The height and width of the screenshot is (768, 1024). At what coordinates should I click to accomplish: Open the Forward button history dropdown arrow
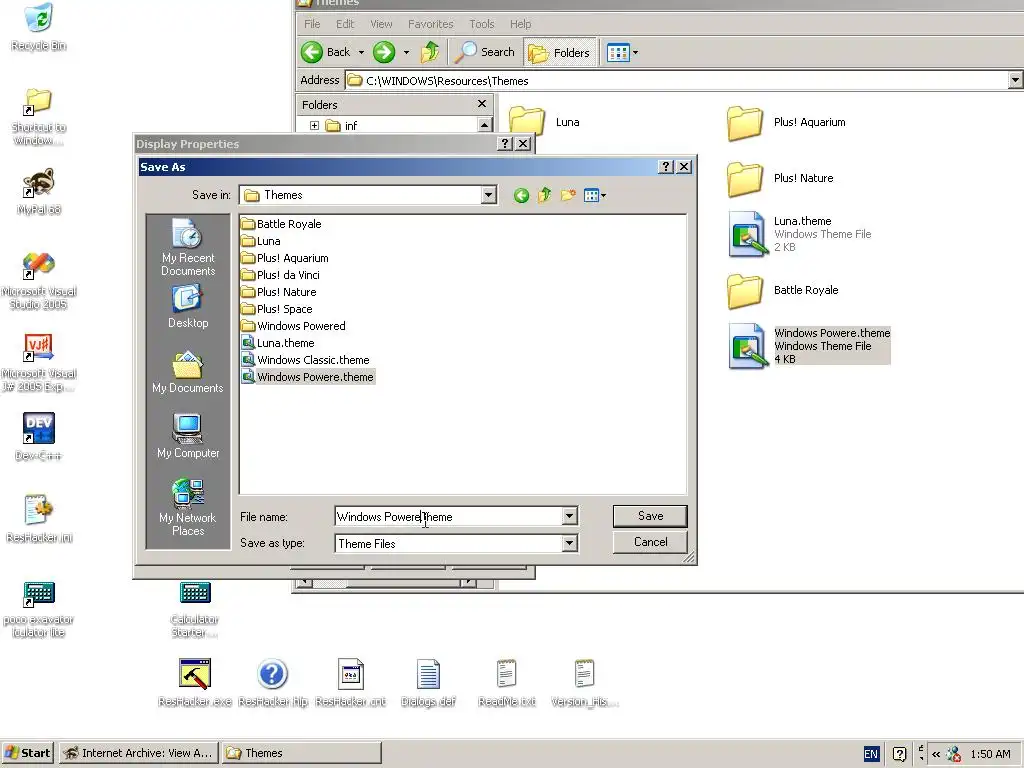[x=406, y=52]
